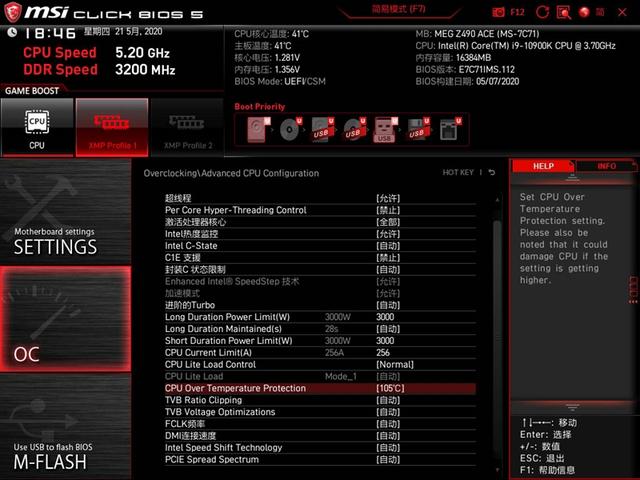
Task: Change Intel Speed Shift Technology value
Action: [x=388, y=447]
